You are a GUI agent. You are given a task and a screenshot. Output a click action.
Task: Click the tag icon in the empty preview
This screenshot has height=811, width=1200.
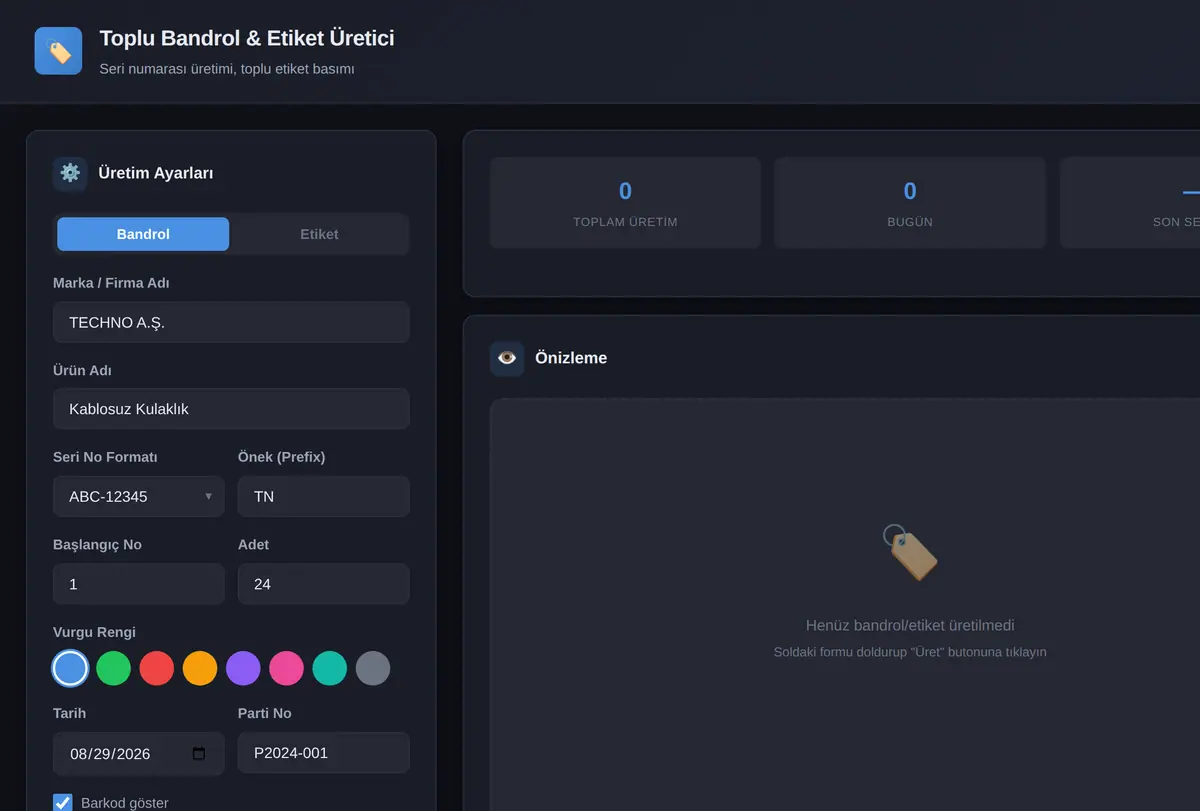(910, 551)
